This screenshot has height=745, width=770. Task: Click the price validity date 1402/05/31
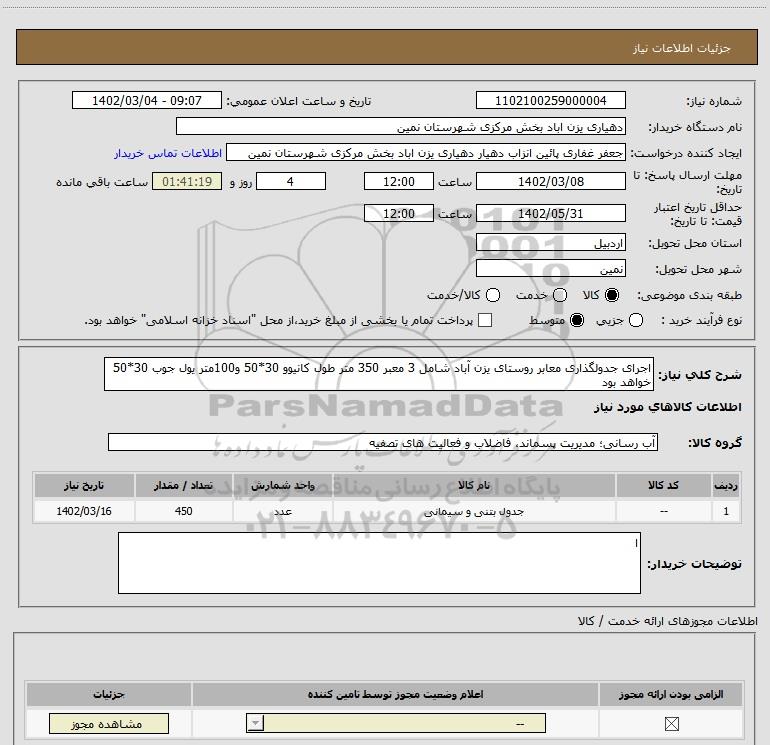click(x=550, y=214)
